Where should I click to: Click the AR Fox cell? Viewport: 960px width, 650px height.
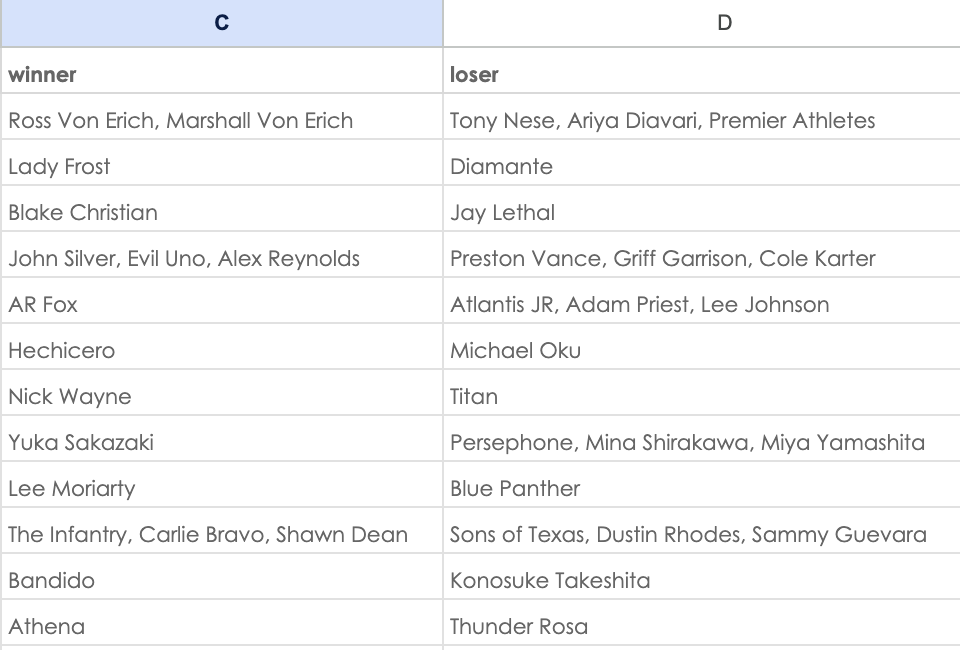222,300
